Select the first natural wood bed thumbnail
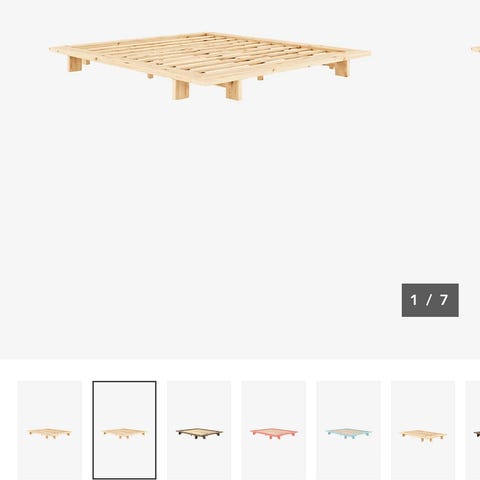Screen dimensions: 480x480 [x=50, y=430]
